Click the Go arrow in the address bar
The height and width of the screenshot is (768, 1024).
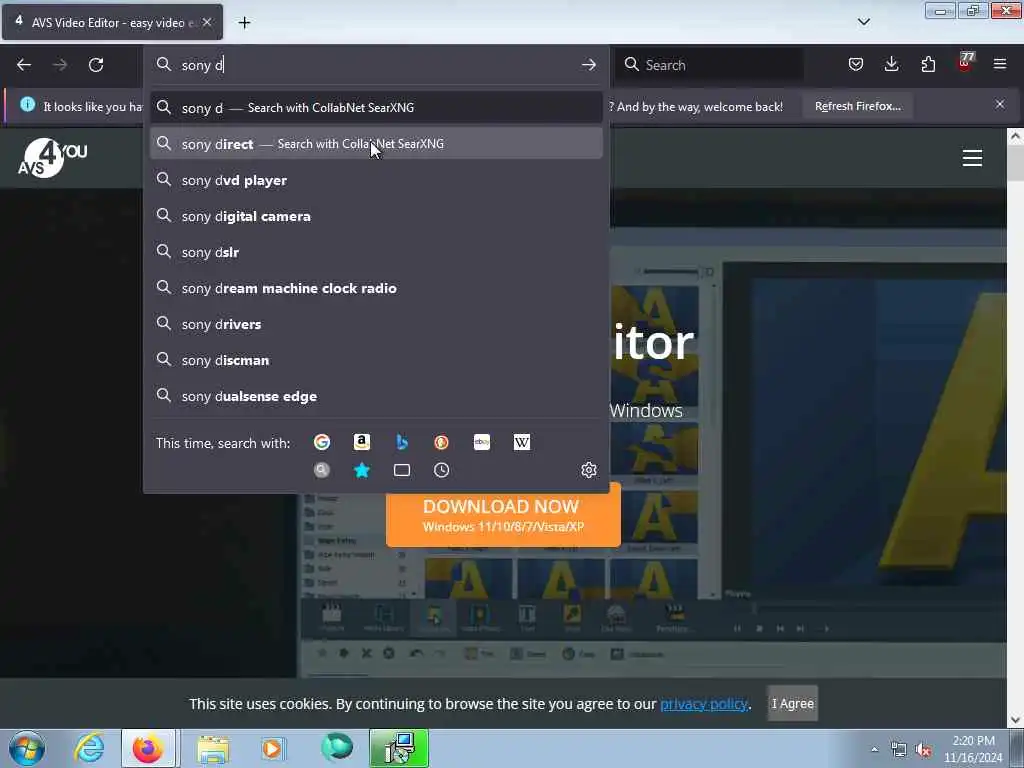pyautogui.click(x=588, y=65)
